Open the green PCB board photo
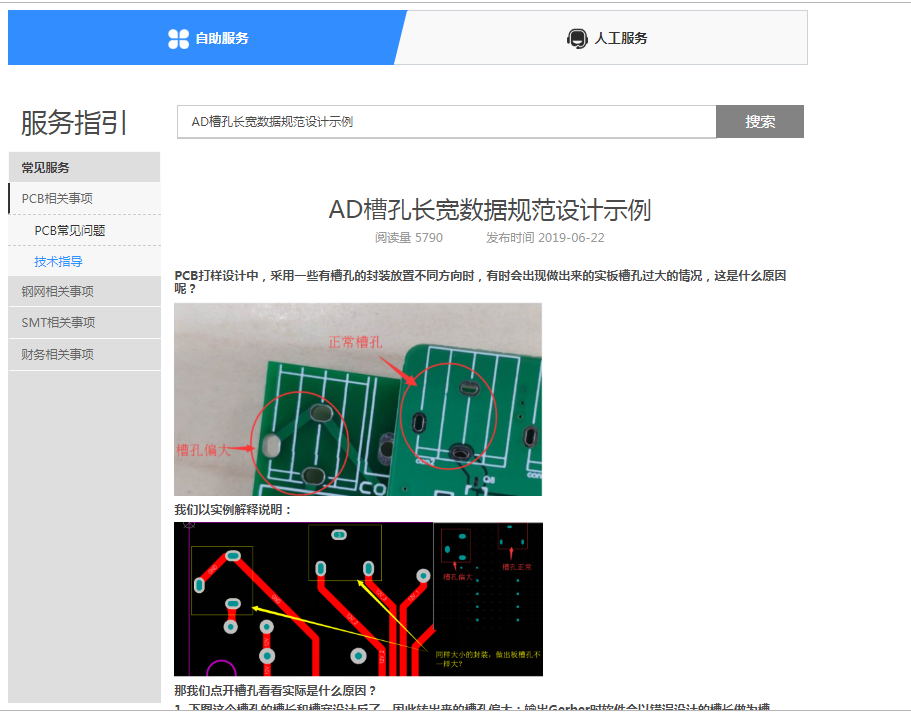Screen dimensions: 911x717 [x=358, y=399]
